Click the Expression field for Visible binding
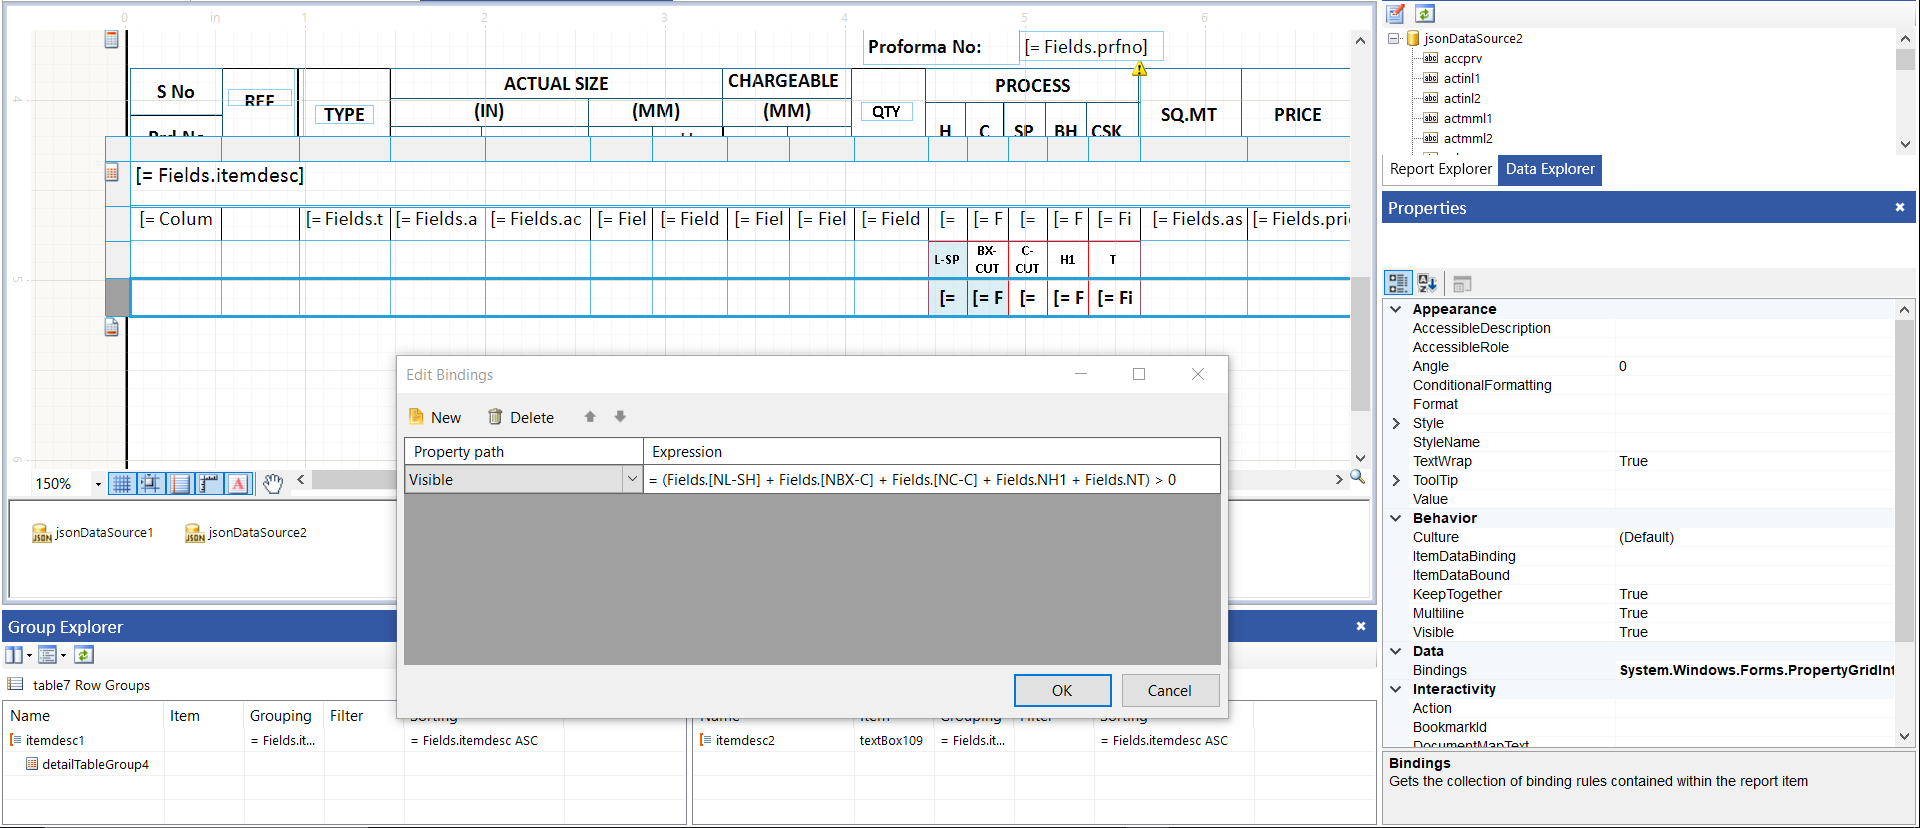The height and width of the screenshot is (828, 1920). (930, 480)
